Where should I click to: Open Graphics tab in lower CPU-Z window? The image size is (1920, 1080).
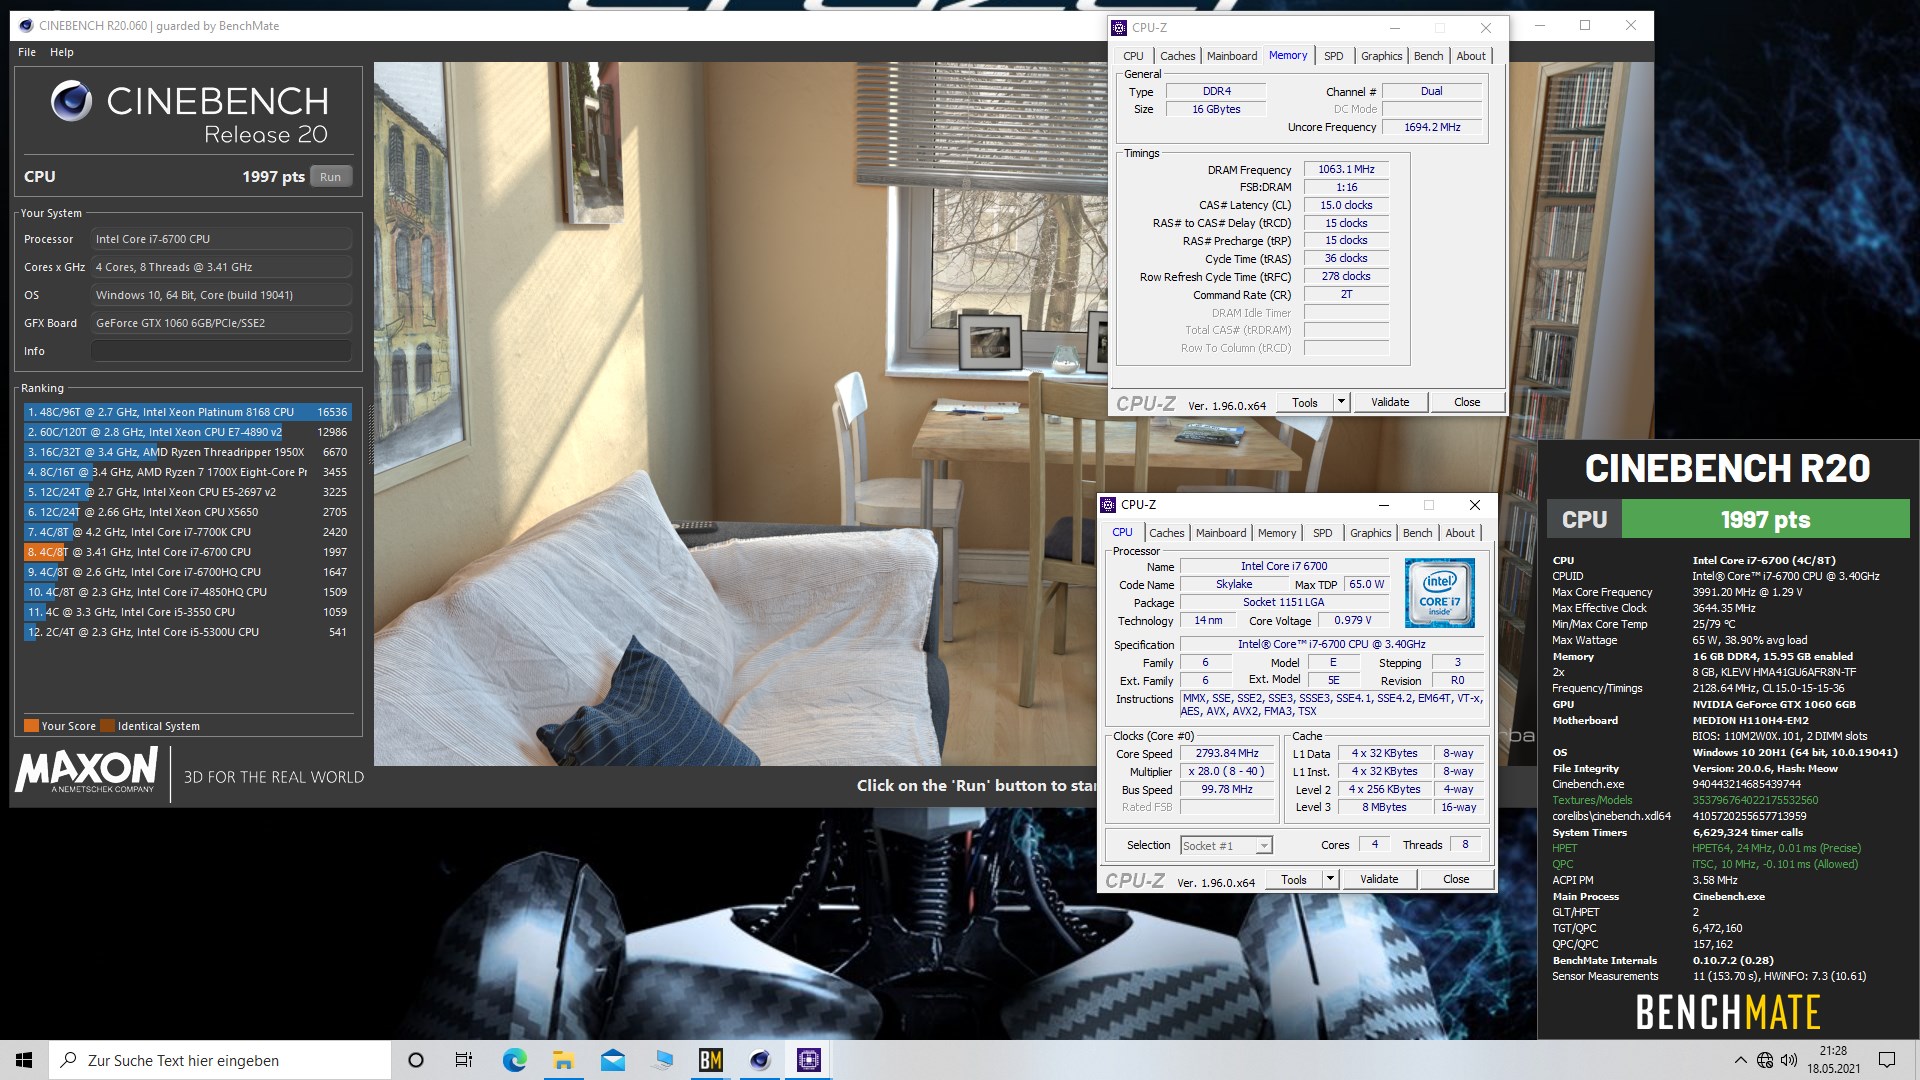click(x=1370, y=533)
